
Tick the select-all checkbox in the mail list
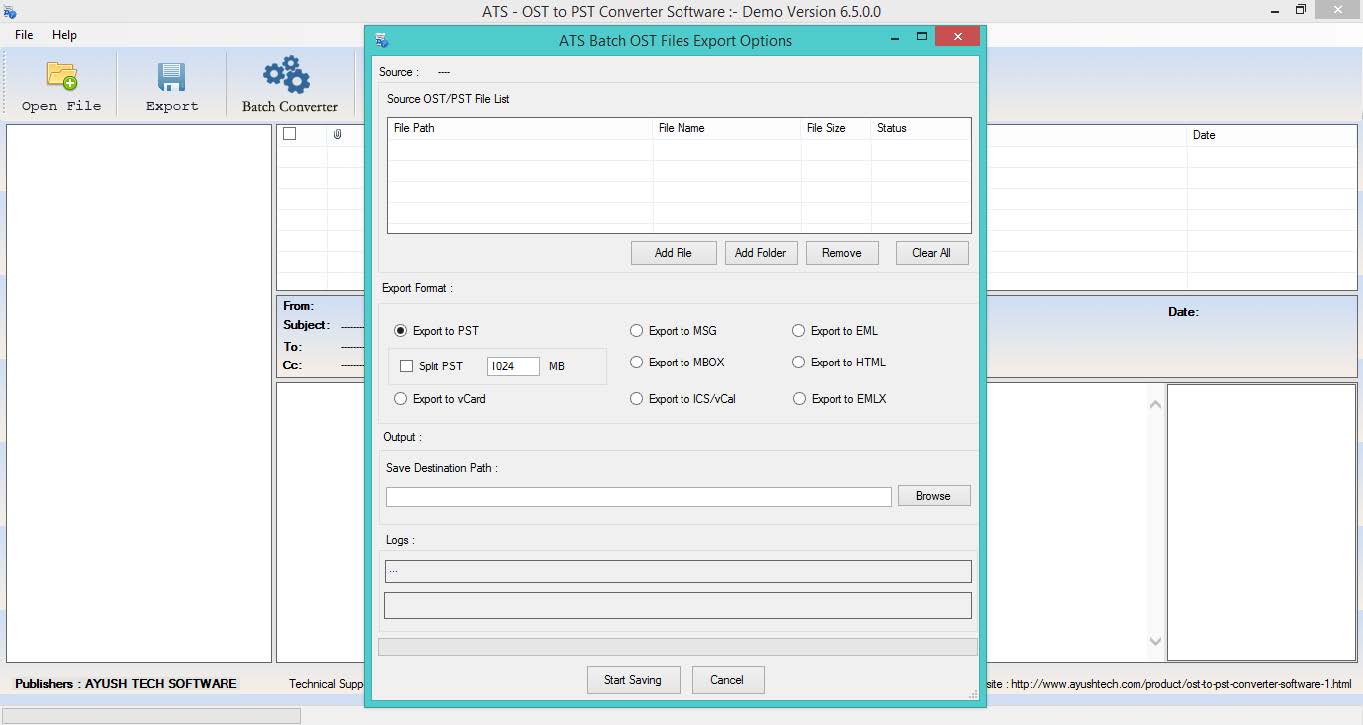290,134
